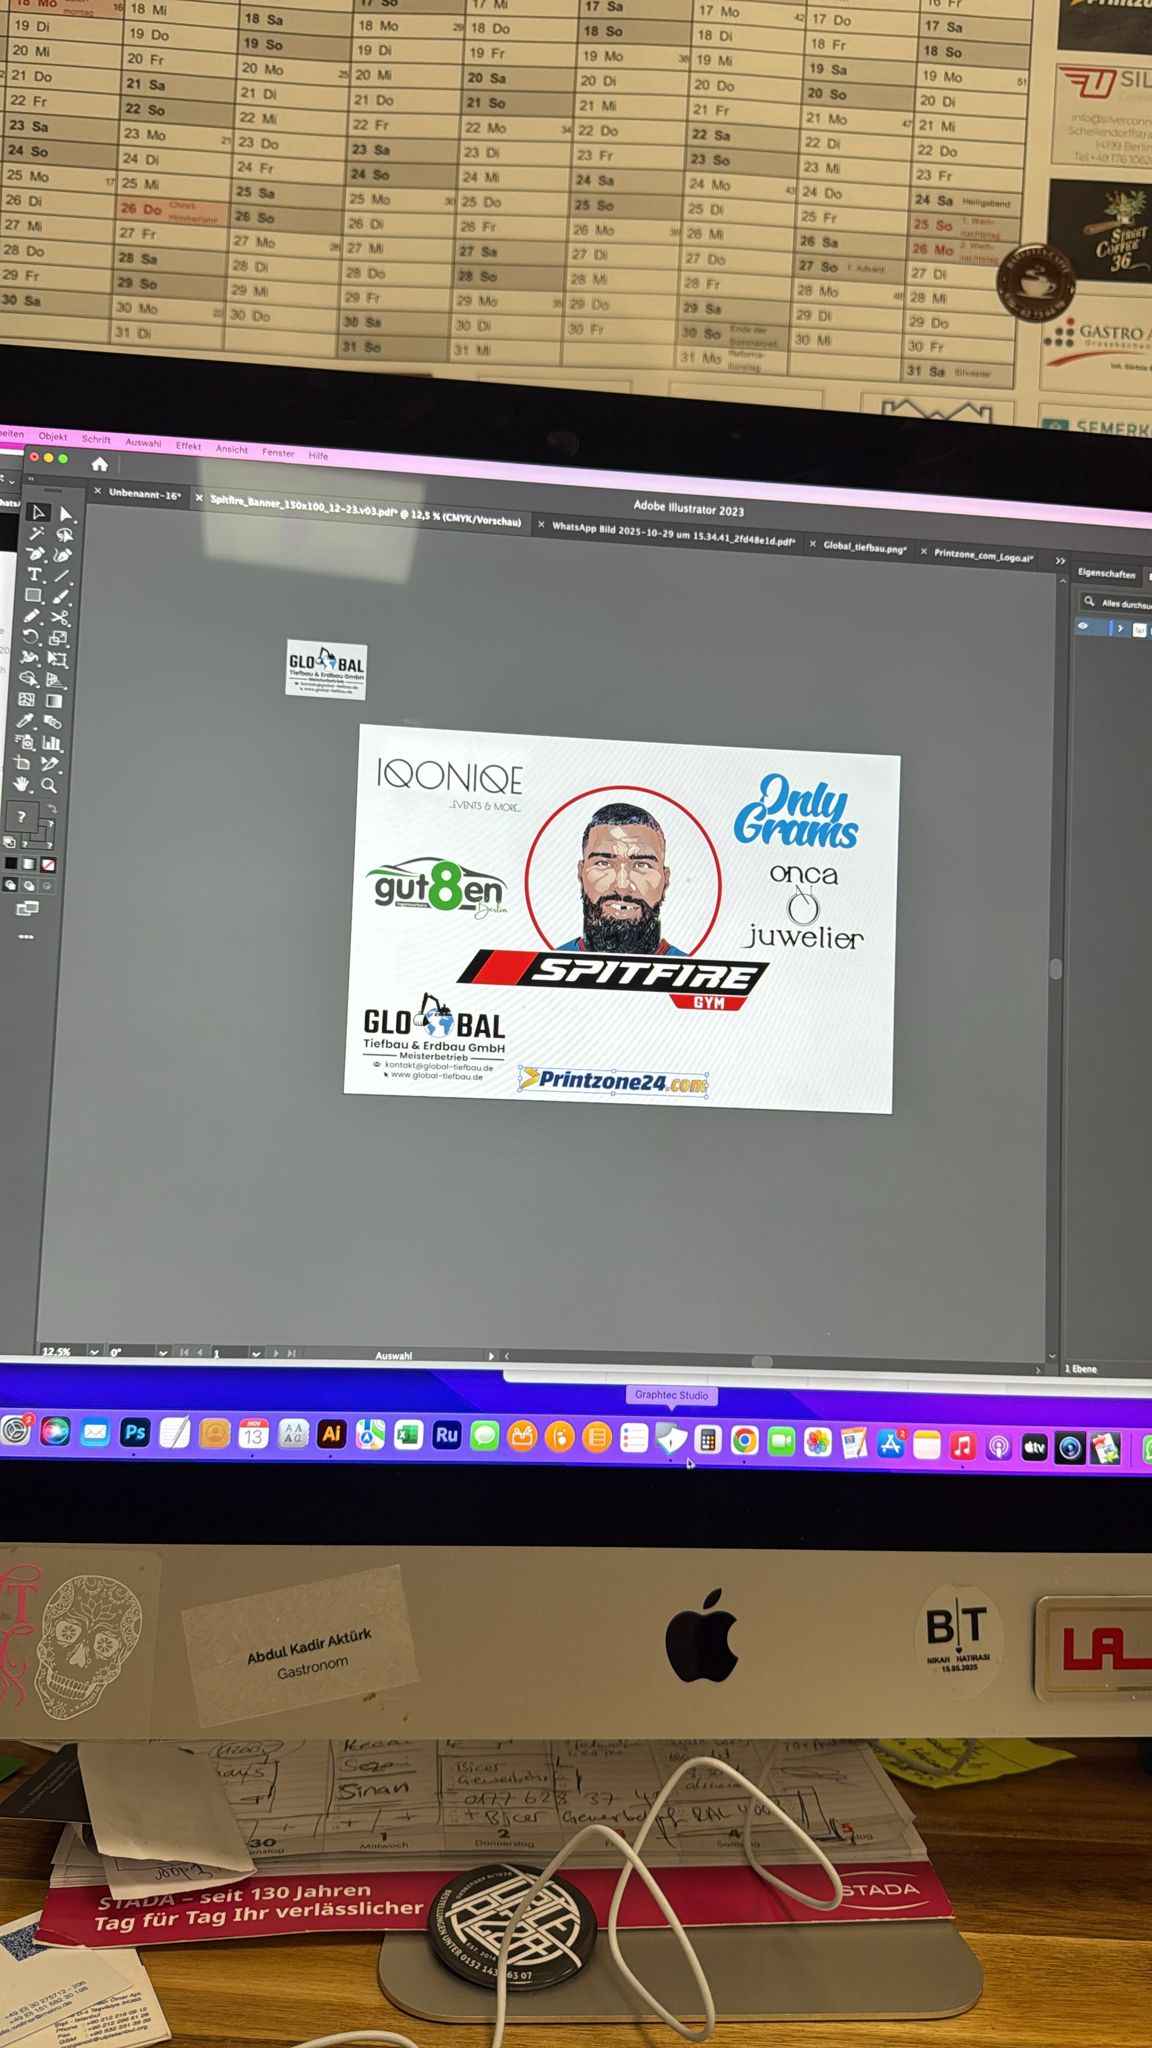1152x2048 pixels.
Task: Open the rotation angle dropdown
Action: 162,1353
